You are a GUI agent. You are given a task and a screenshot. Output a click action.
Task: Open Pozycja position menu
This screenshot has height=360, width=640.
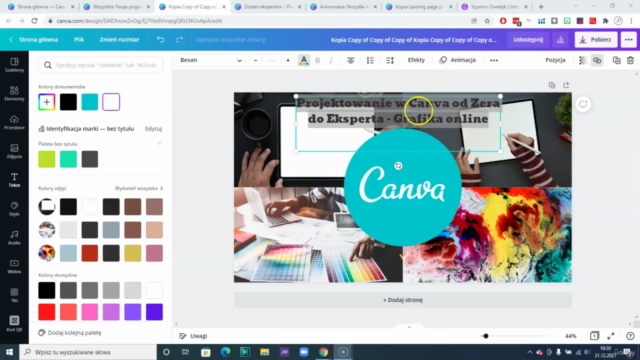[555, 60]
